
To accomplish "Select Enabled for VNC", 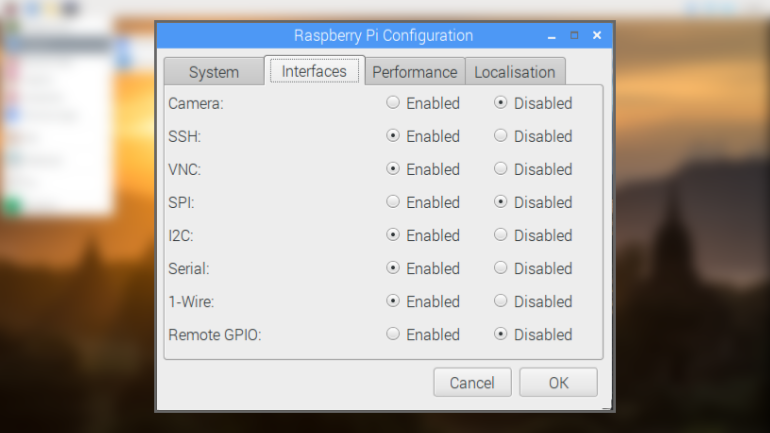I will tap(393, 169).
